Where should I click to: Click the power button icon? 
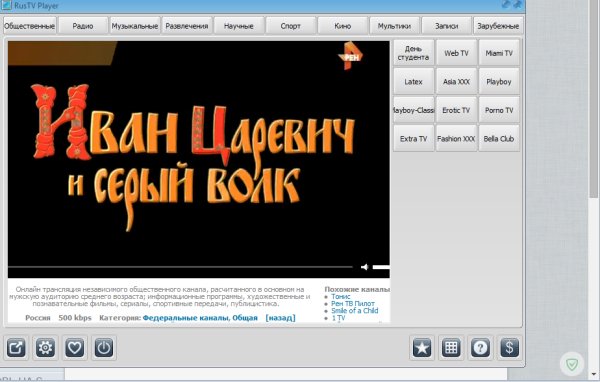[104, 348]
